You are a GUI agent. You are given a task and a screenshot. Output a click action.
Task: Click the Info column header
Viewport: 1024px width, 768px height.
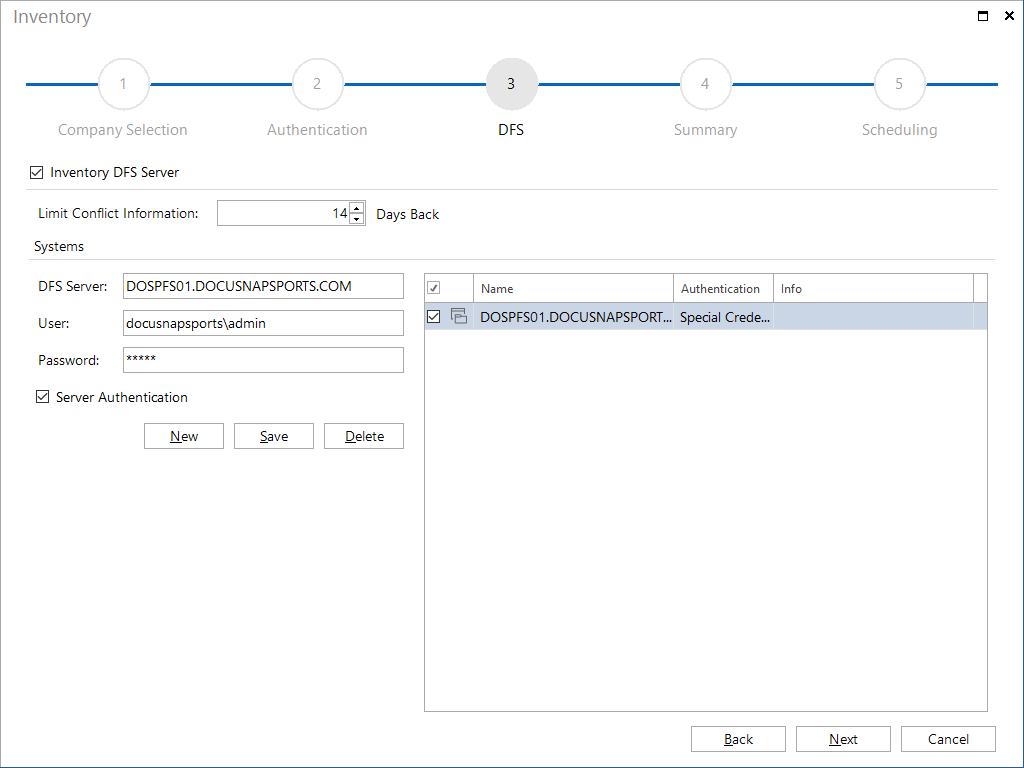click(x=873, y=288)
